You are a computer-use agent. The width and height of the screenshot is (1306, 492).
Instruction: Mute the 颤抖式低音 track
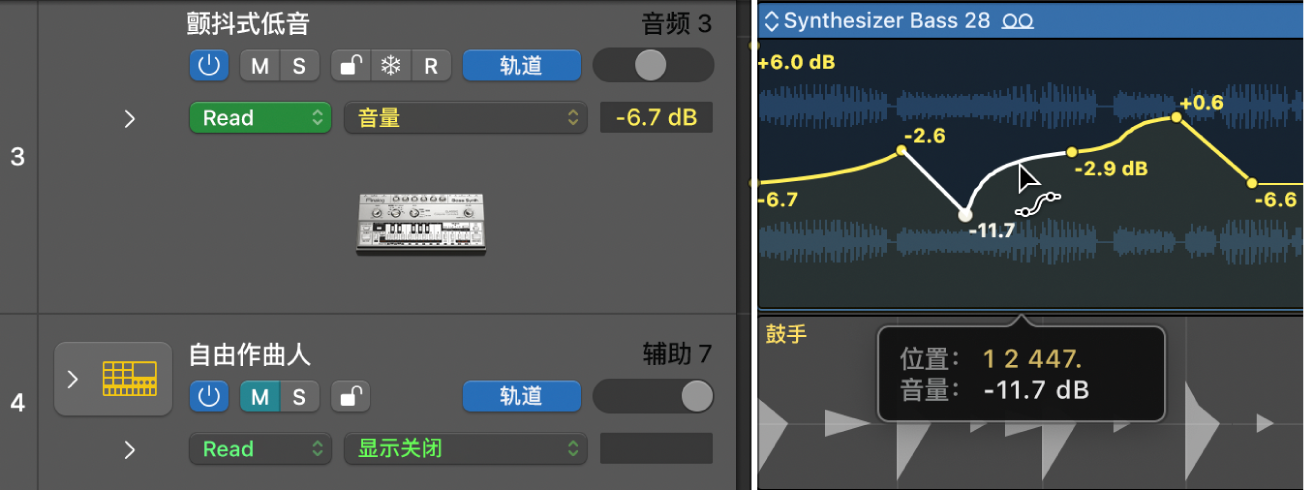tap(260, 66)
